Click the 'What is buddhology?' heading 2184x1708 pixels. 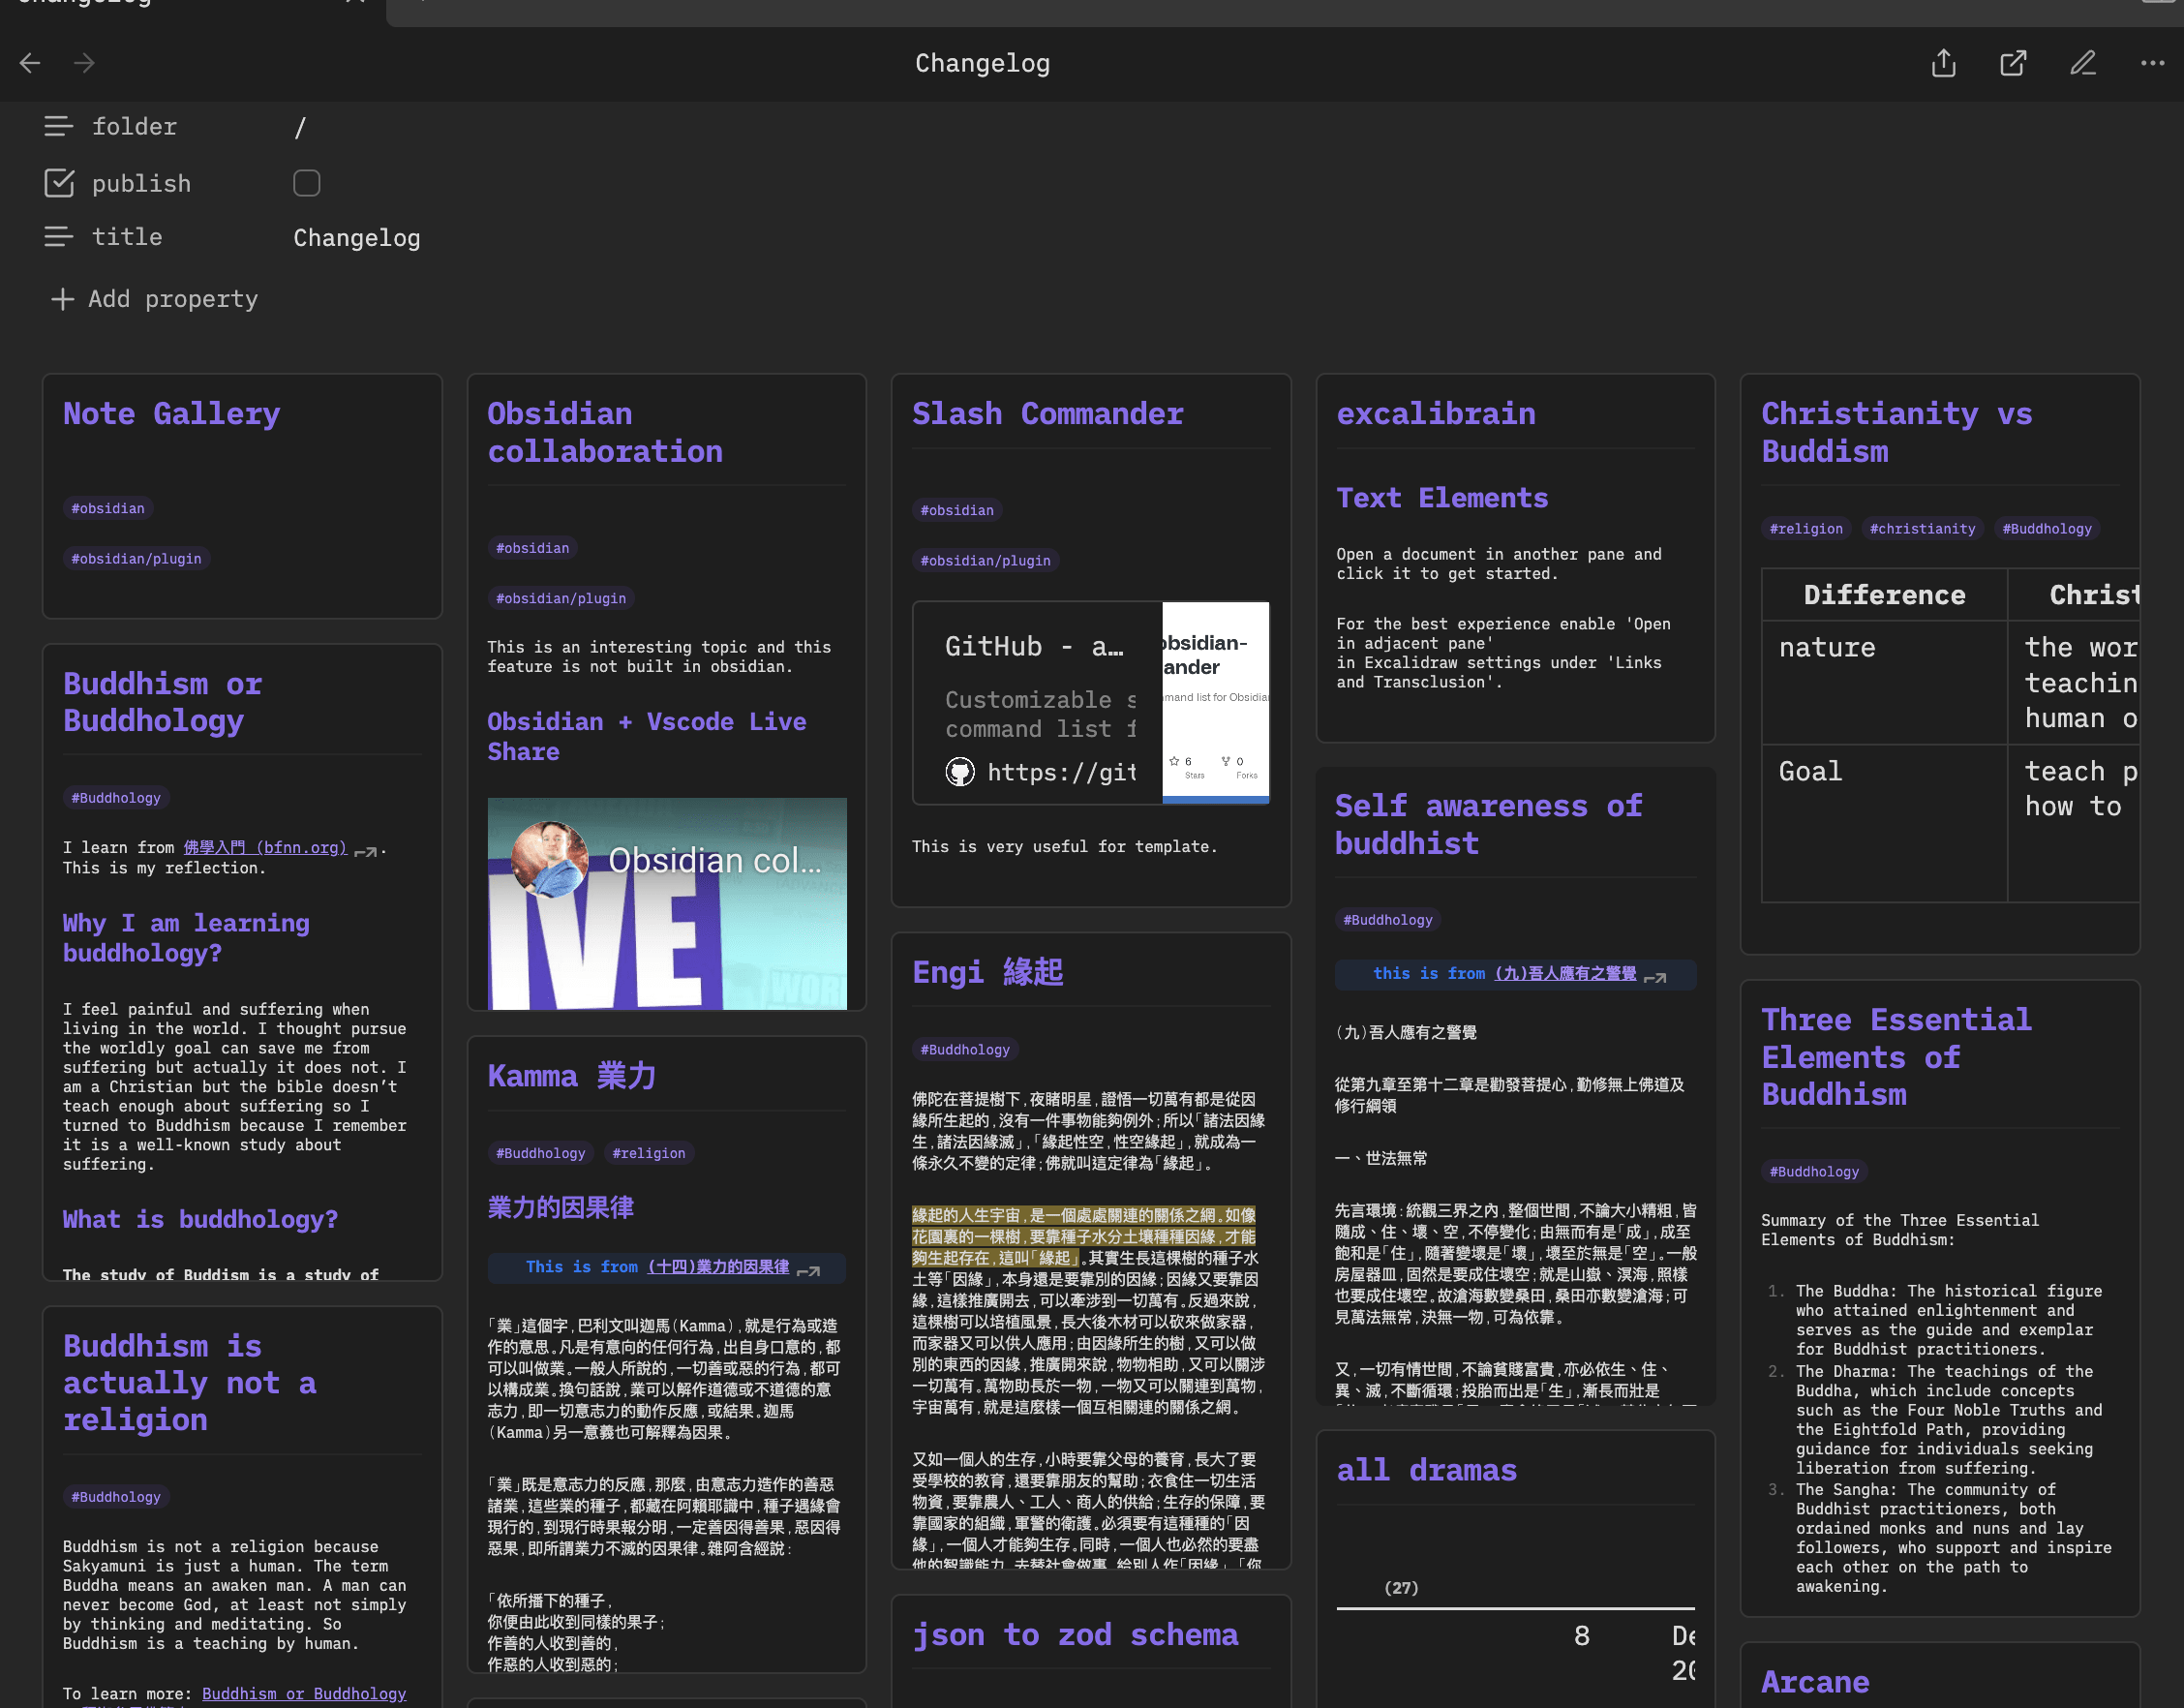pos(200,1219)
